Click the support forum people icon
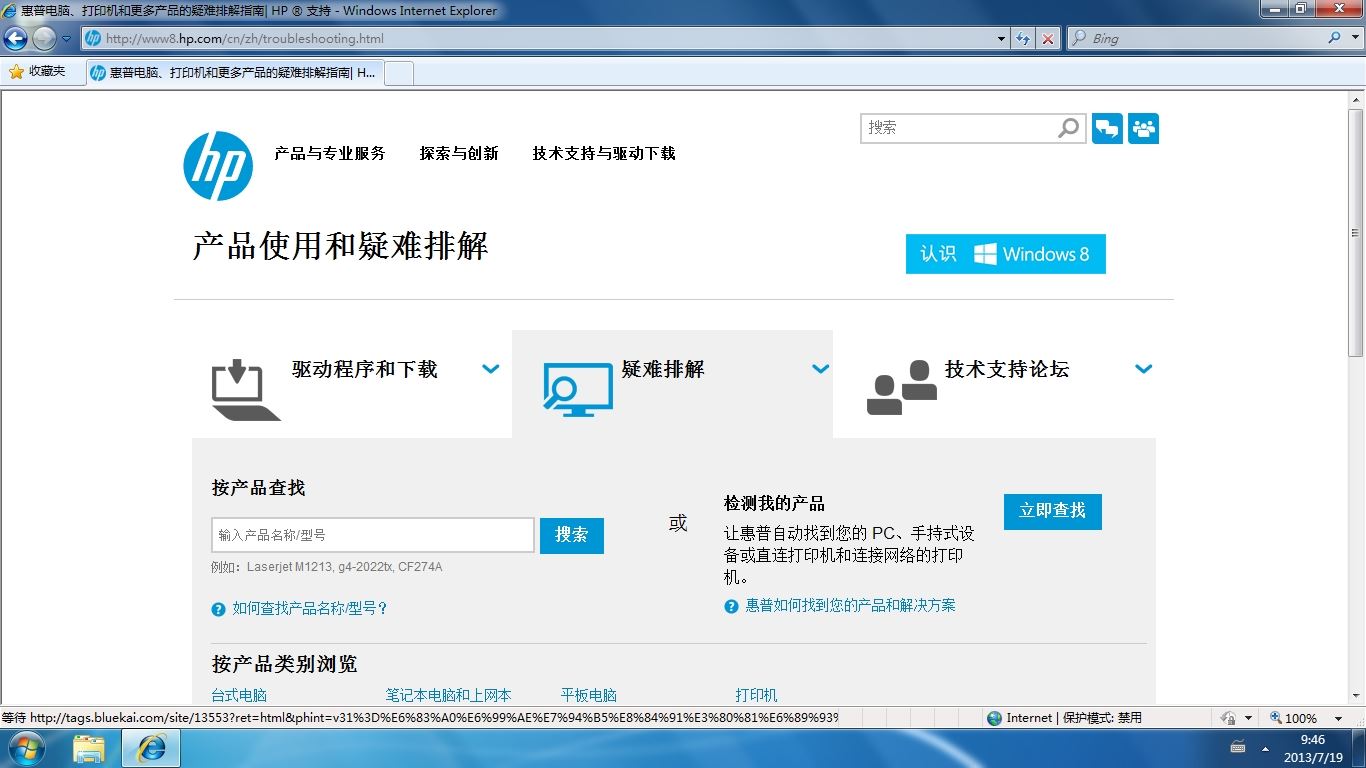Viewport: 1366px width, 768px height. tap(902, 387)
